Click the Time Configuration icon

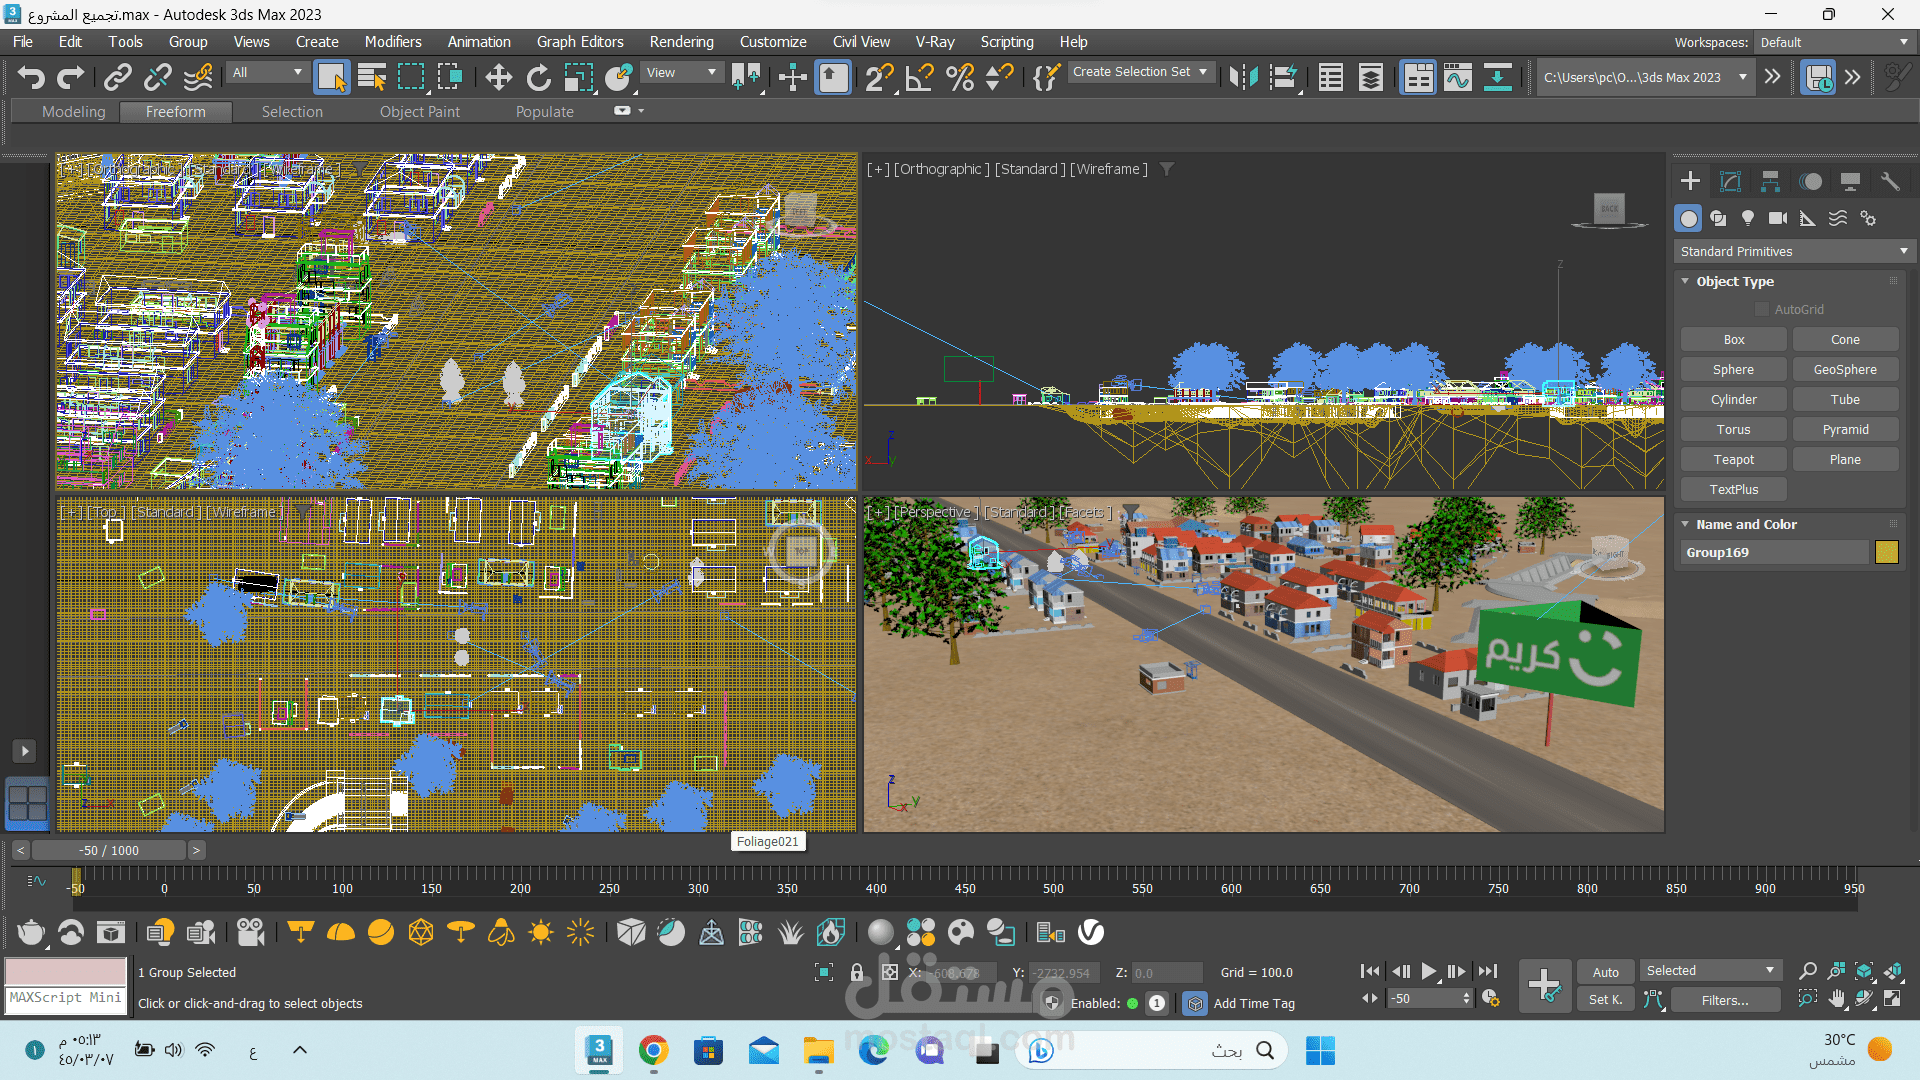pos(1490,998)
